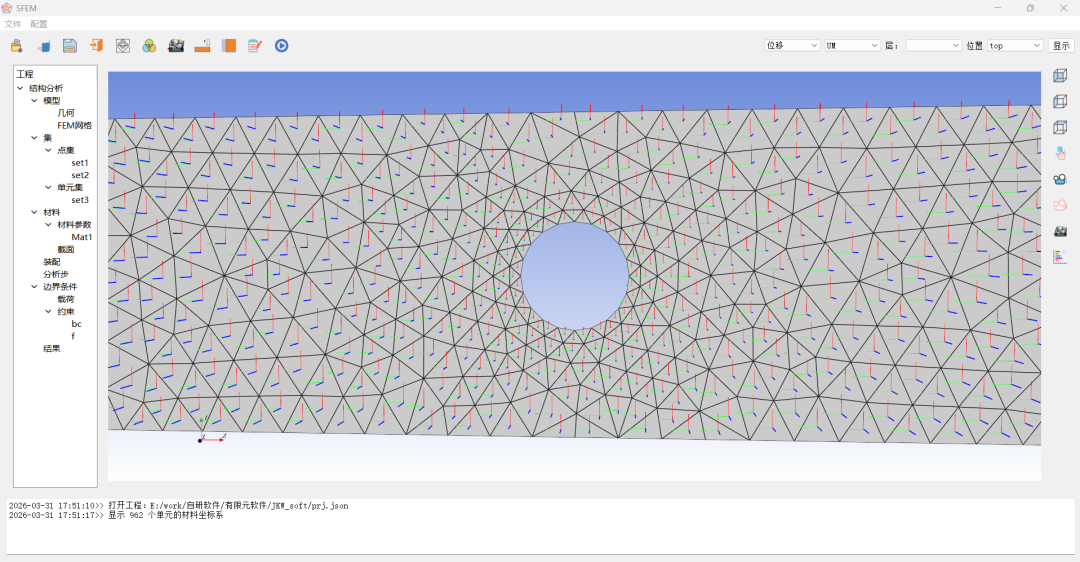Collapse the 点集 tree node
Image resolution: width=1080 pixels, height=562 pixels.
point(48,150)
